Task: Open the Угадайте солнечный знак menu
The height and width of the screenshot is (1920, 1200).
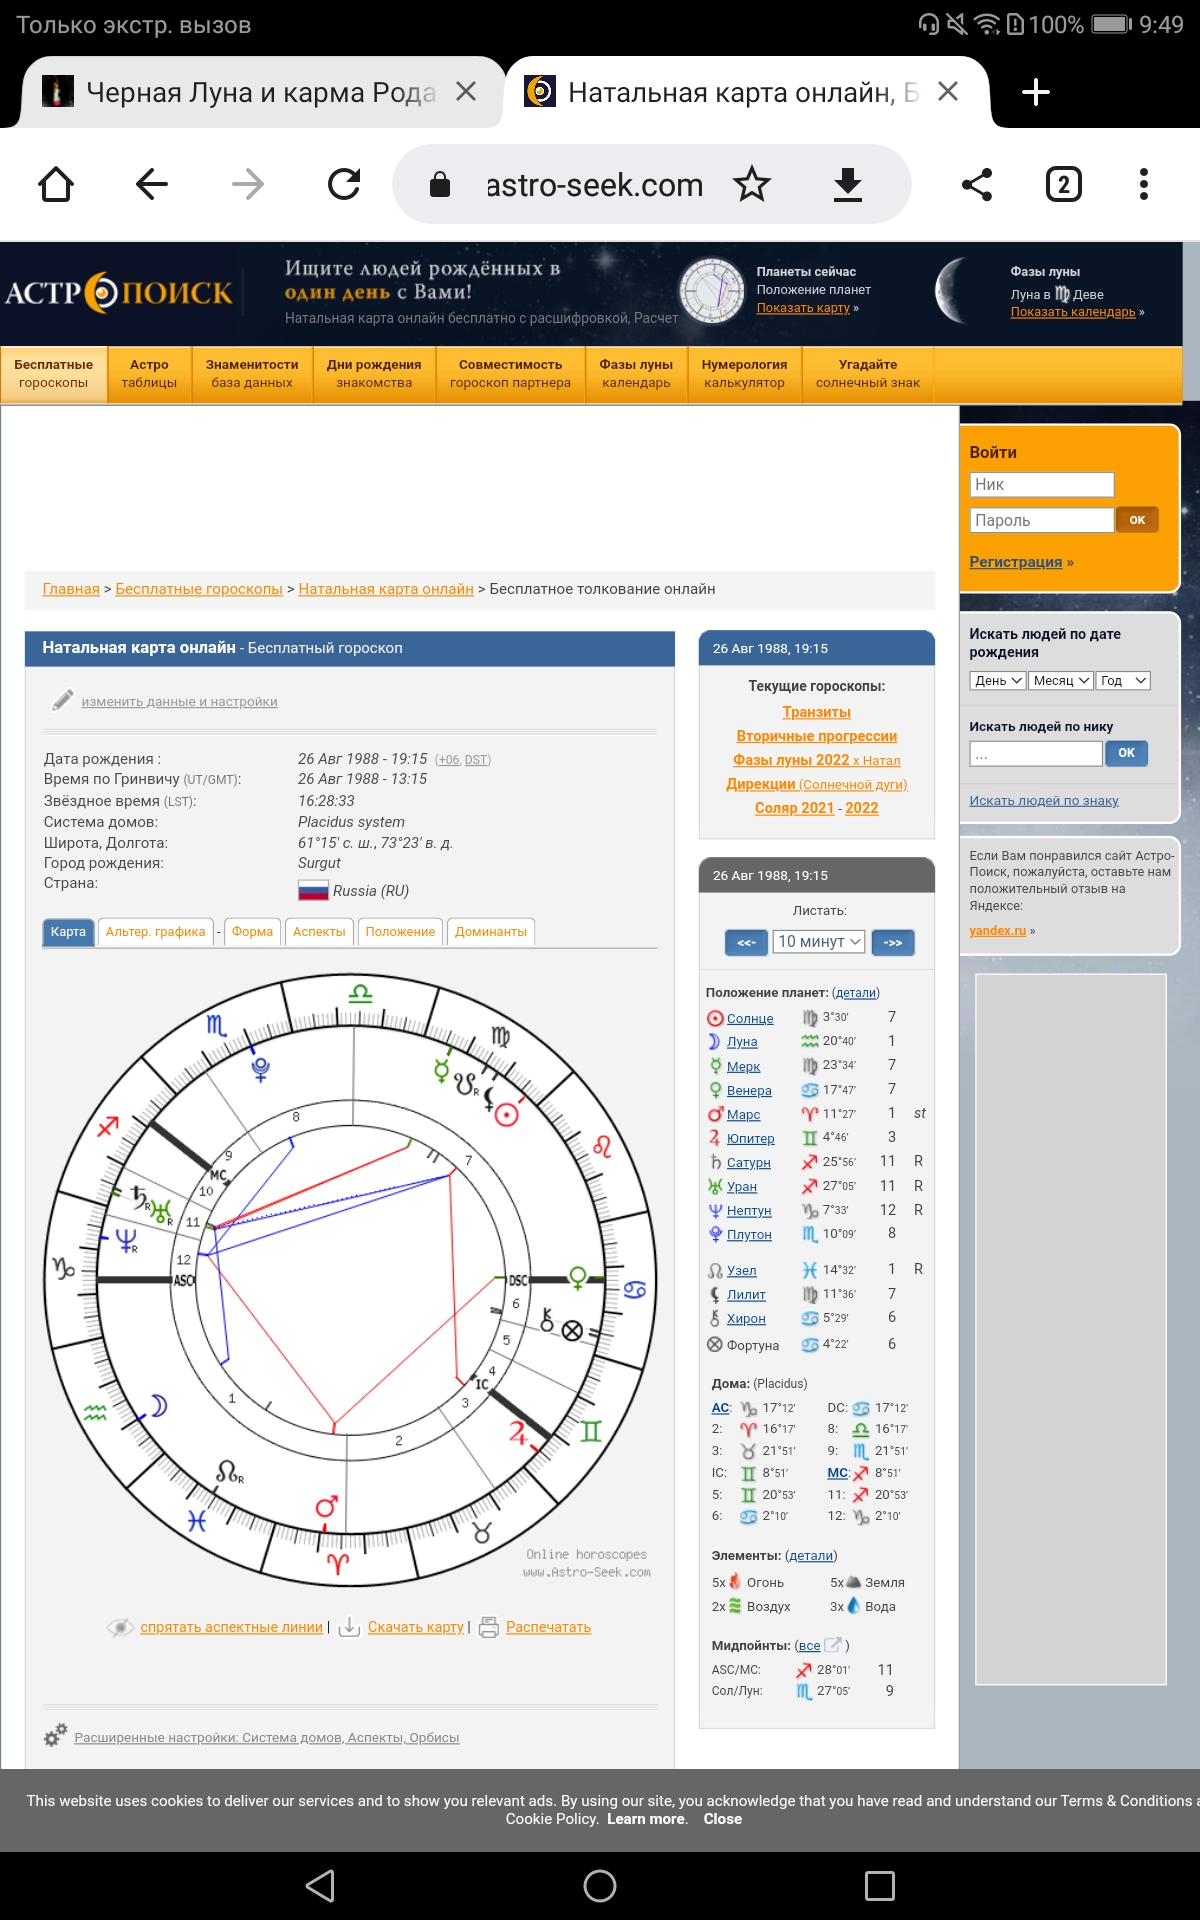Action: coord(868,374)
